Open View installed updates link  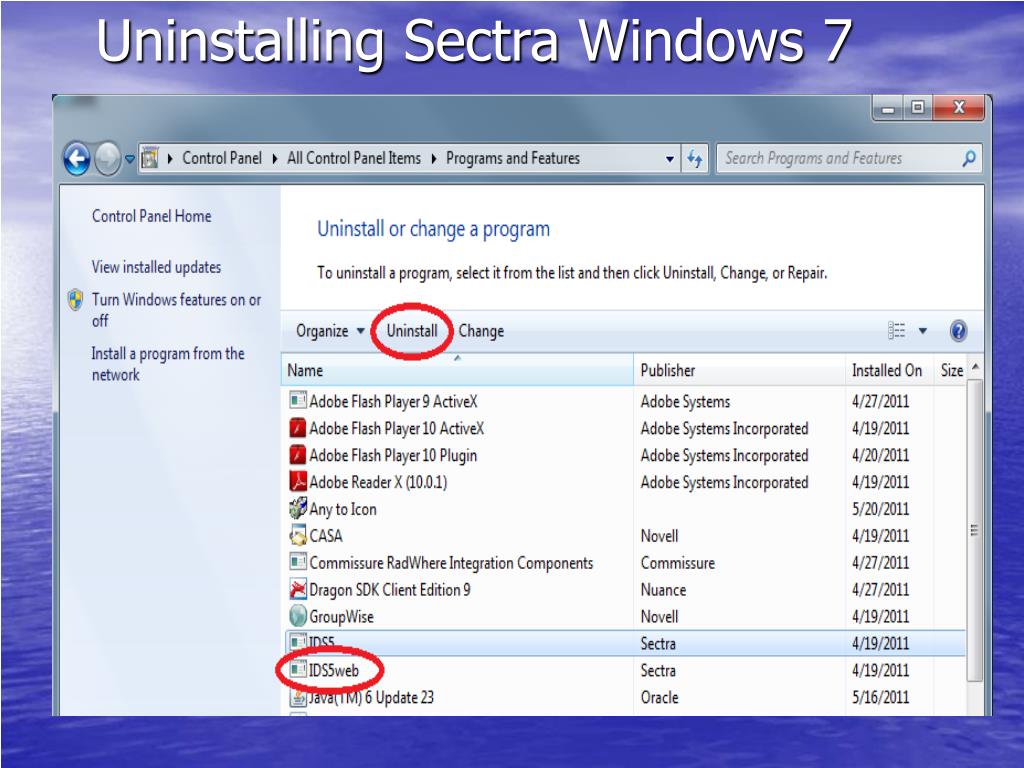156,267
